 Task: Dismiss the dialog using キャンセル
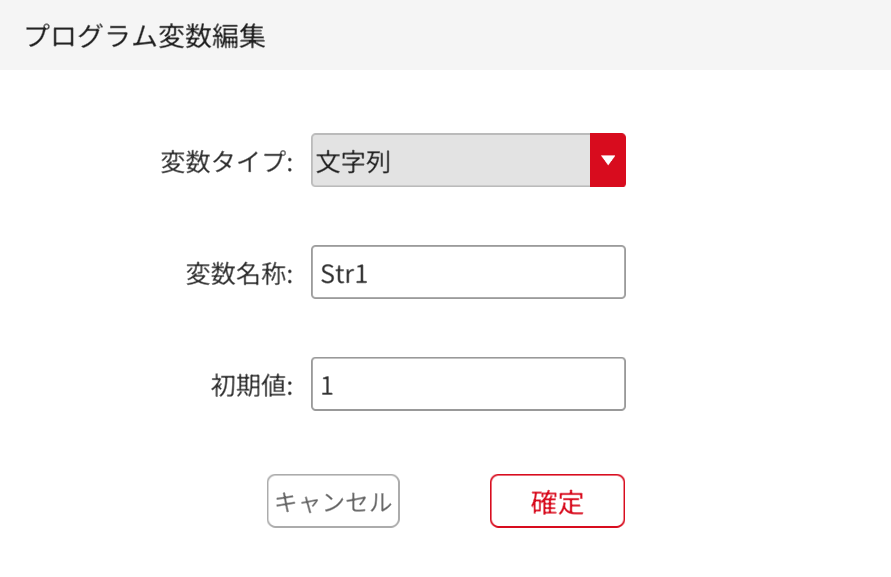click(333, 501)
